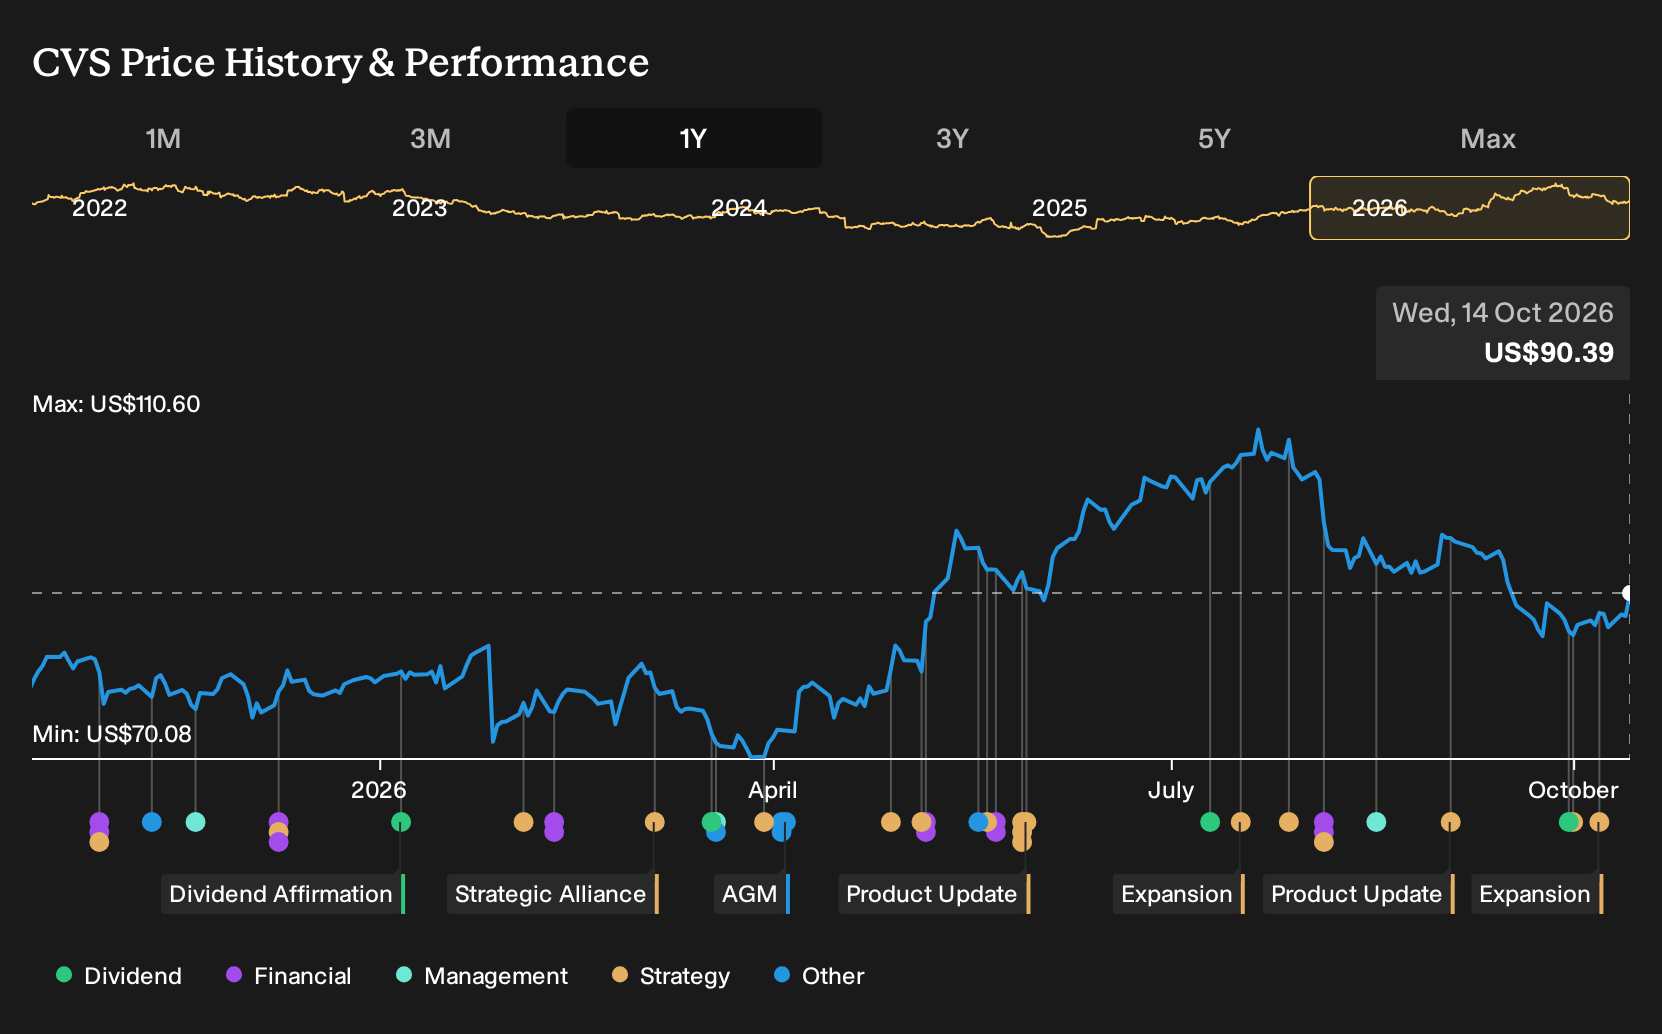Screen dimensions: 1662x1034
Task: Click the 2023 label in overview chart
Action: [x=419, y=208]
